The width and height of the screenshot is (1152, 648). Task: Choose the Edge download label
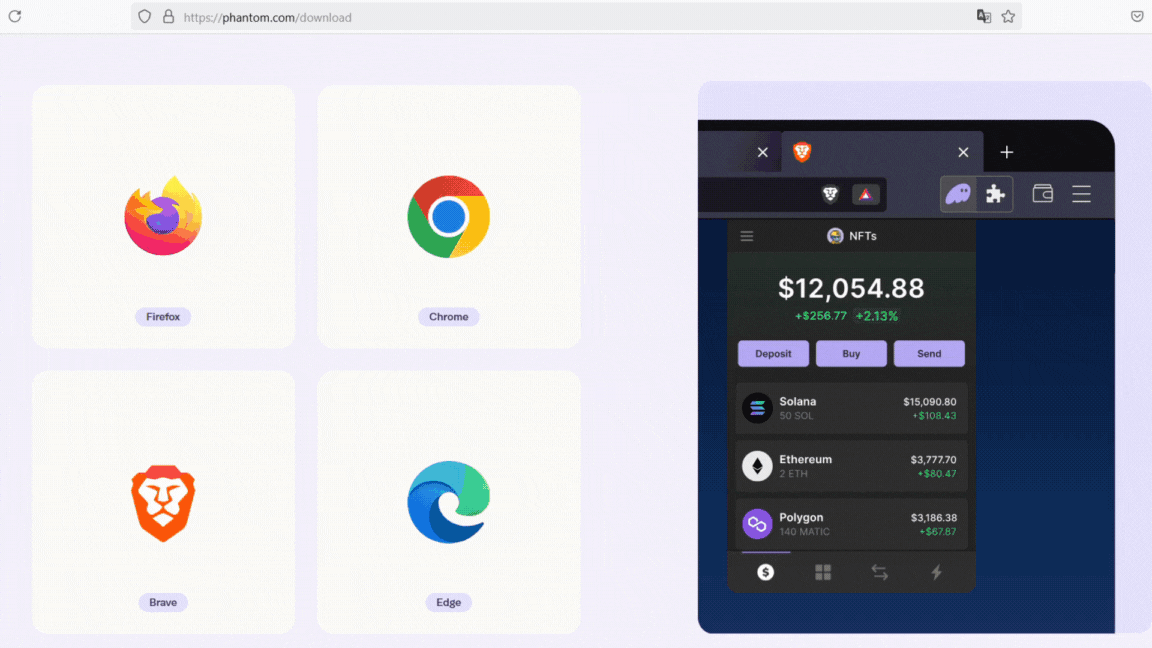pos(449,602)
